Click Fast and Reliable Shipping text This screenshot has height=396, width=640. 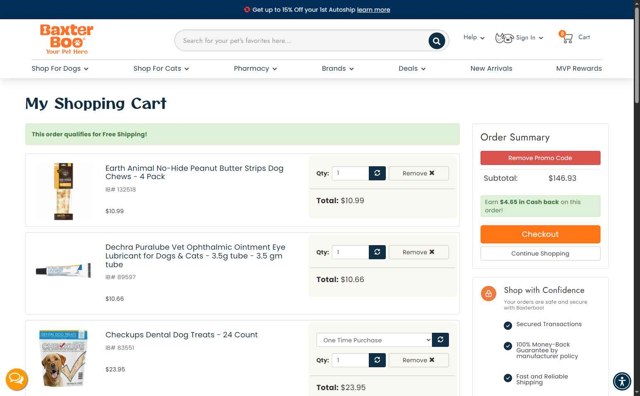coord(542,379)
